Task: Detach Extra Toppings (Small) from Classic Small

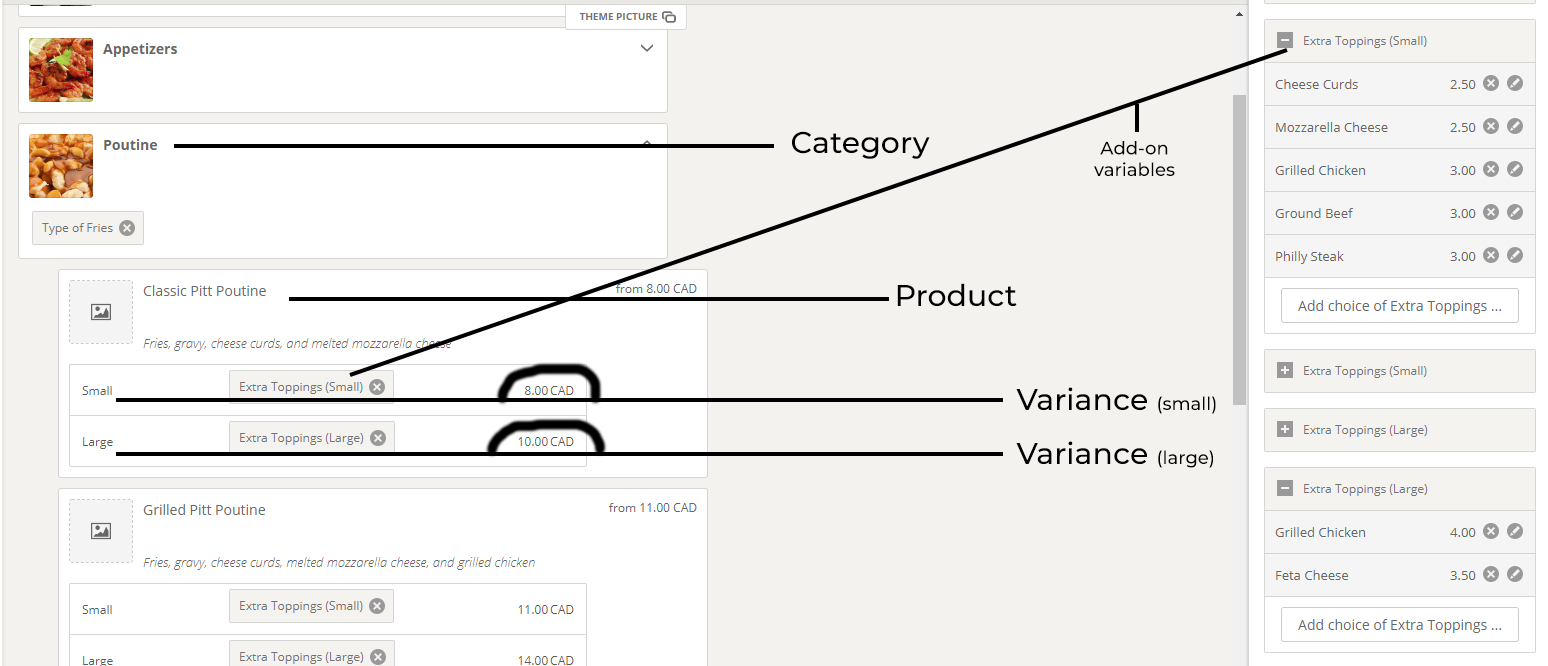Action: pos(377,387)
